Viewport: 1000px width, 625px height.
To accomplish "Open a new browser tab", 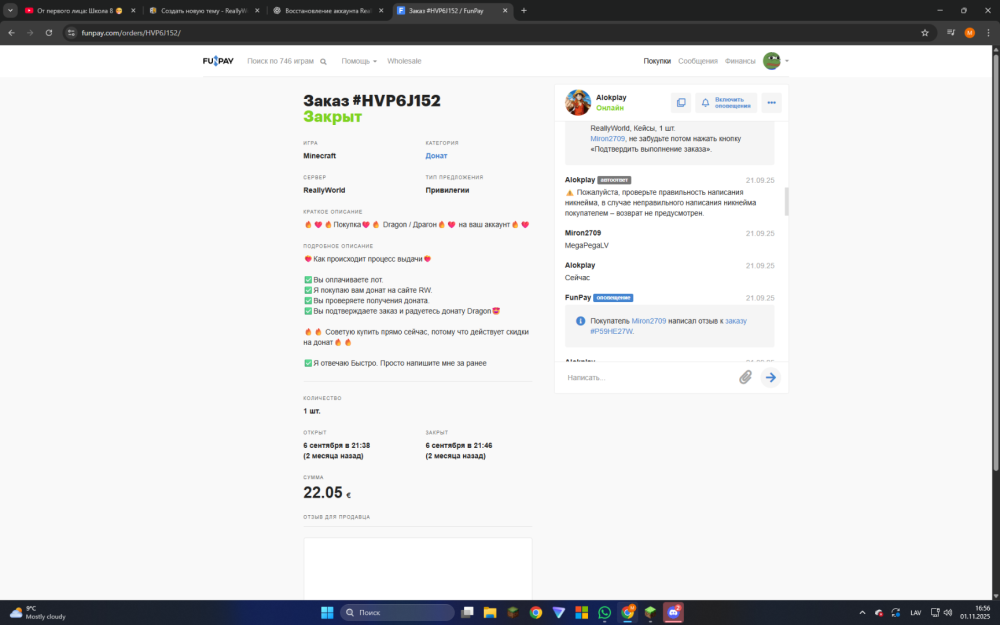I will 524,10.
